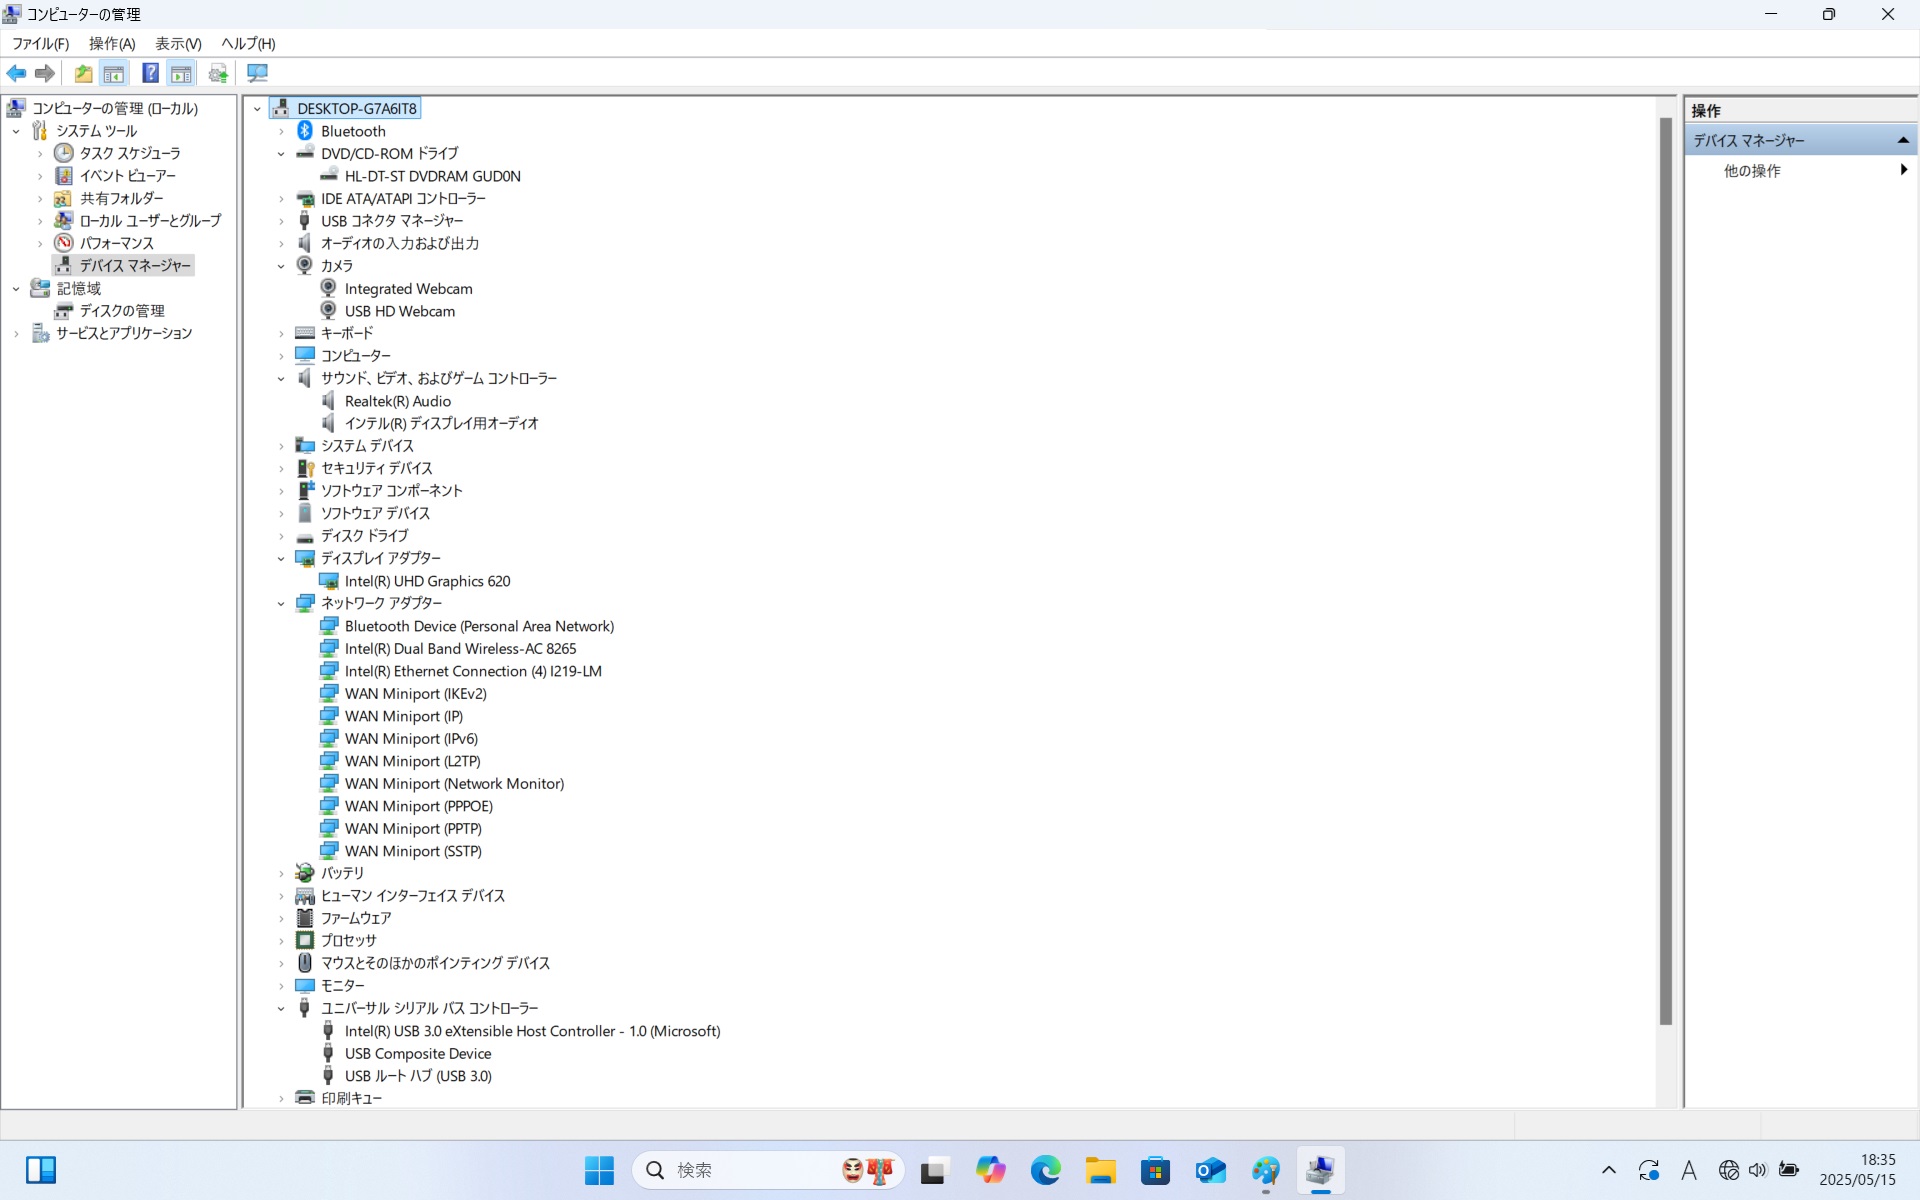1920x1200 pixels.
Task: Collapse the システム ツール node
Action: tap(16, 131)
